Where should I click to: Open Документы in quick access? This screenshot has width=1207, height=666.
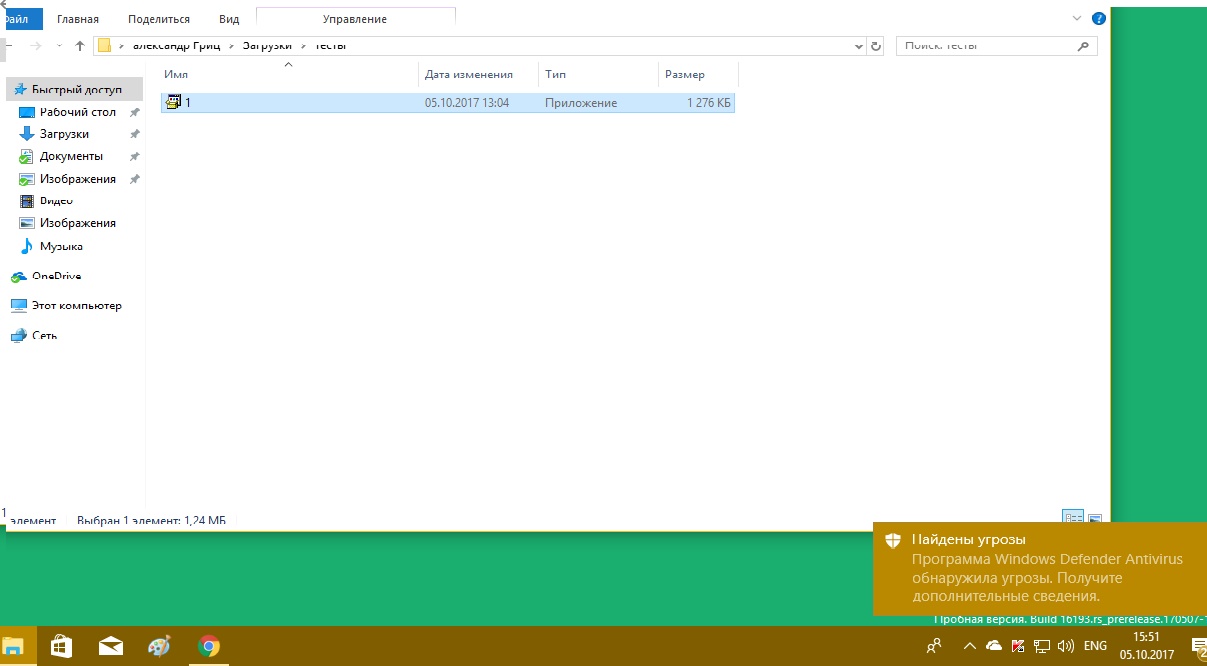(x=71, y=156)
